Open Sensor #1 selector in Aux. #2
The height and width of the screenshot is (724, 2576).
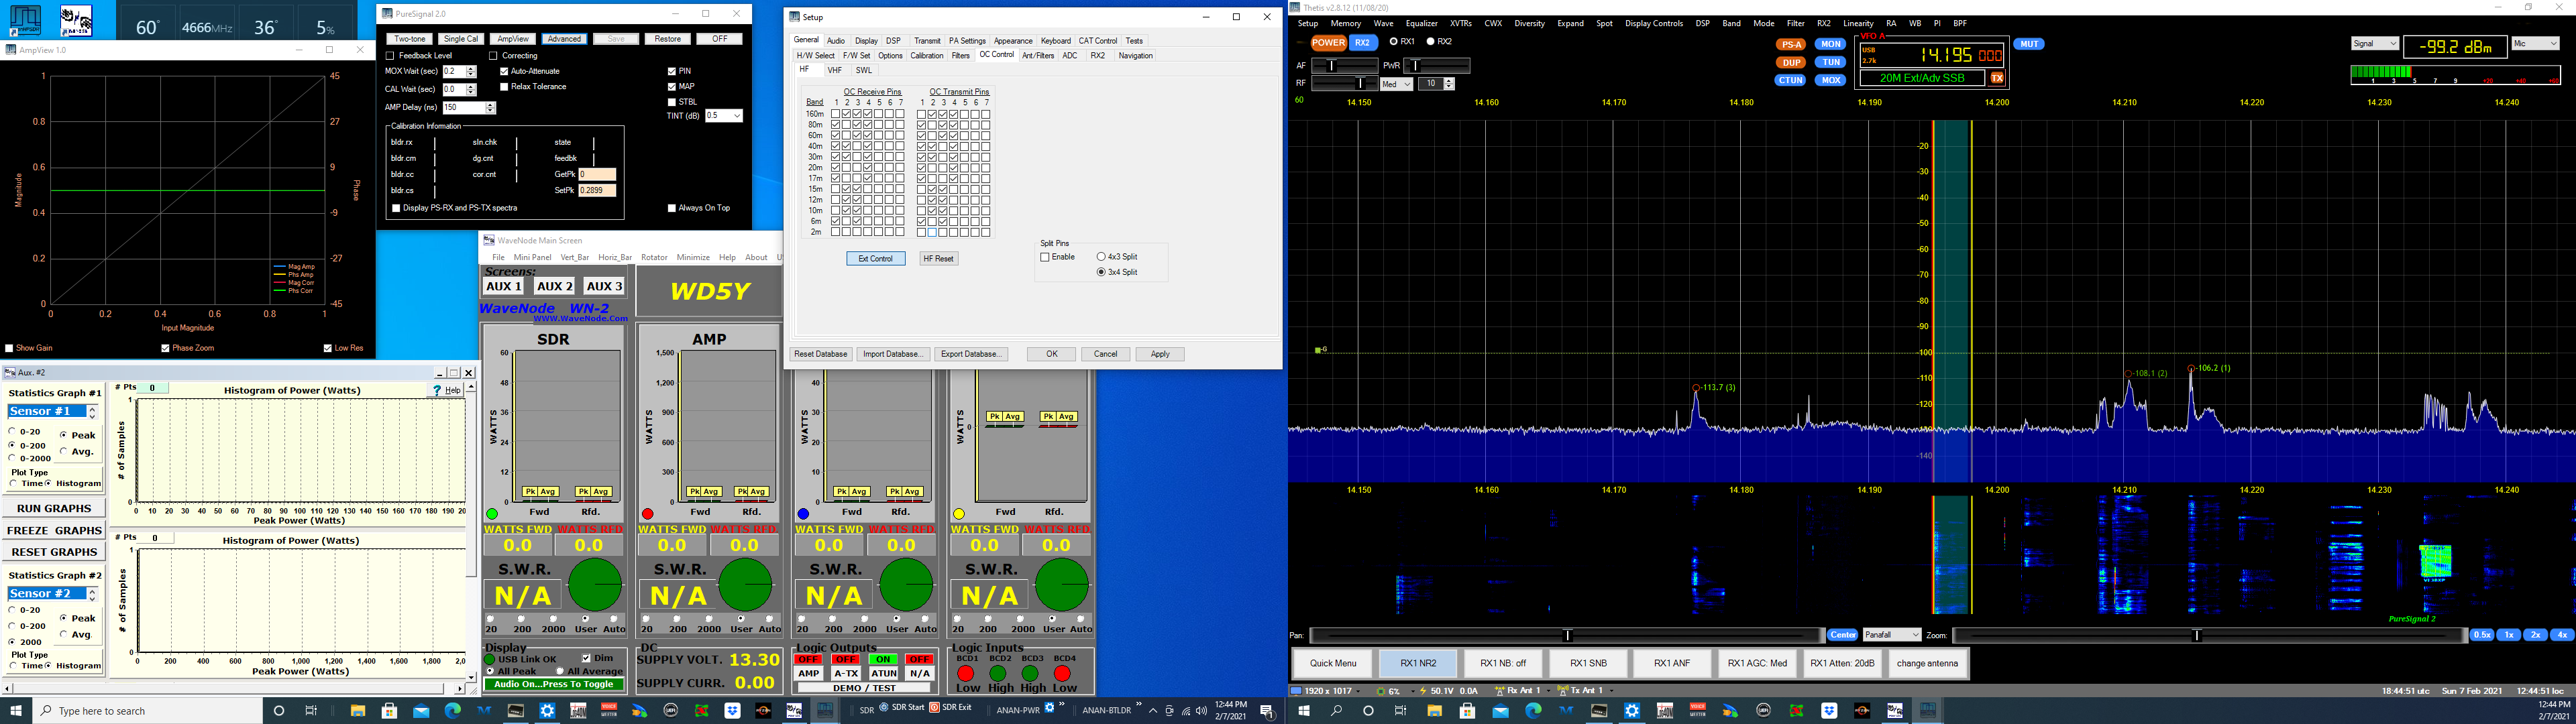[52, 412]
